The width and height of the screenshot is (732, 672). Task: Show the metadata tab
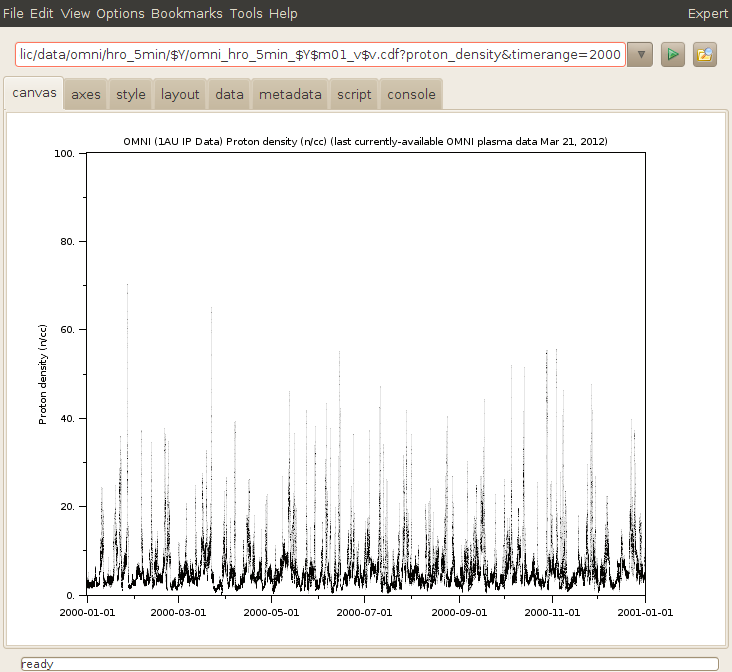[290, 95]
